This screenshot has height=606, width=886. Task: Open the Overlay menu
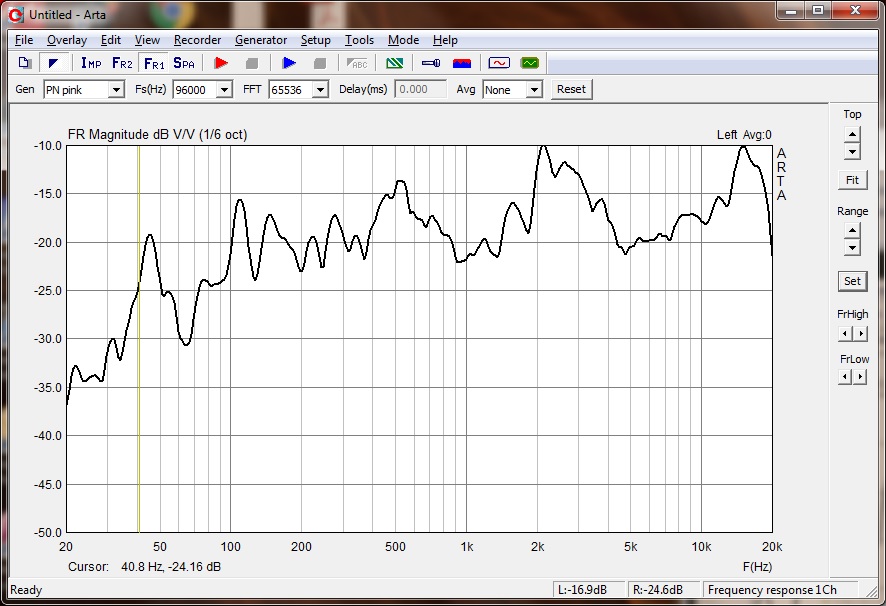[67, 40]
